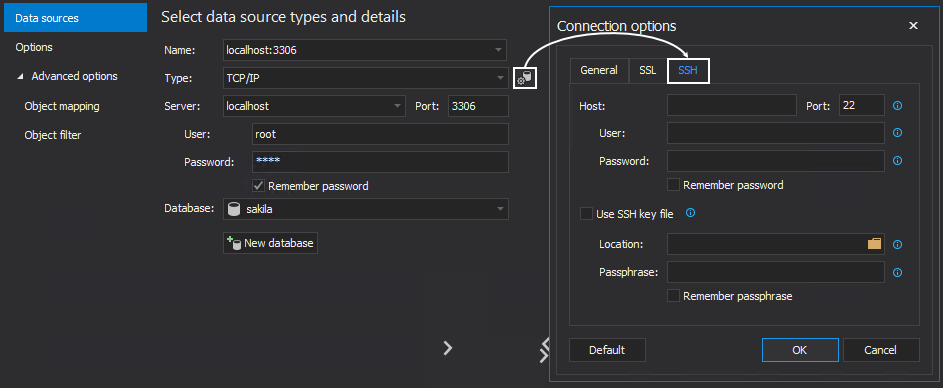This screenshot has height=388, width=943.
Task: Collapse the Advanced options tree node
Action: pyautogui.click(x=21, y=77)
